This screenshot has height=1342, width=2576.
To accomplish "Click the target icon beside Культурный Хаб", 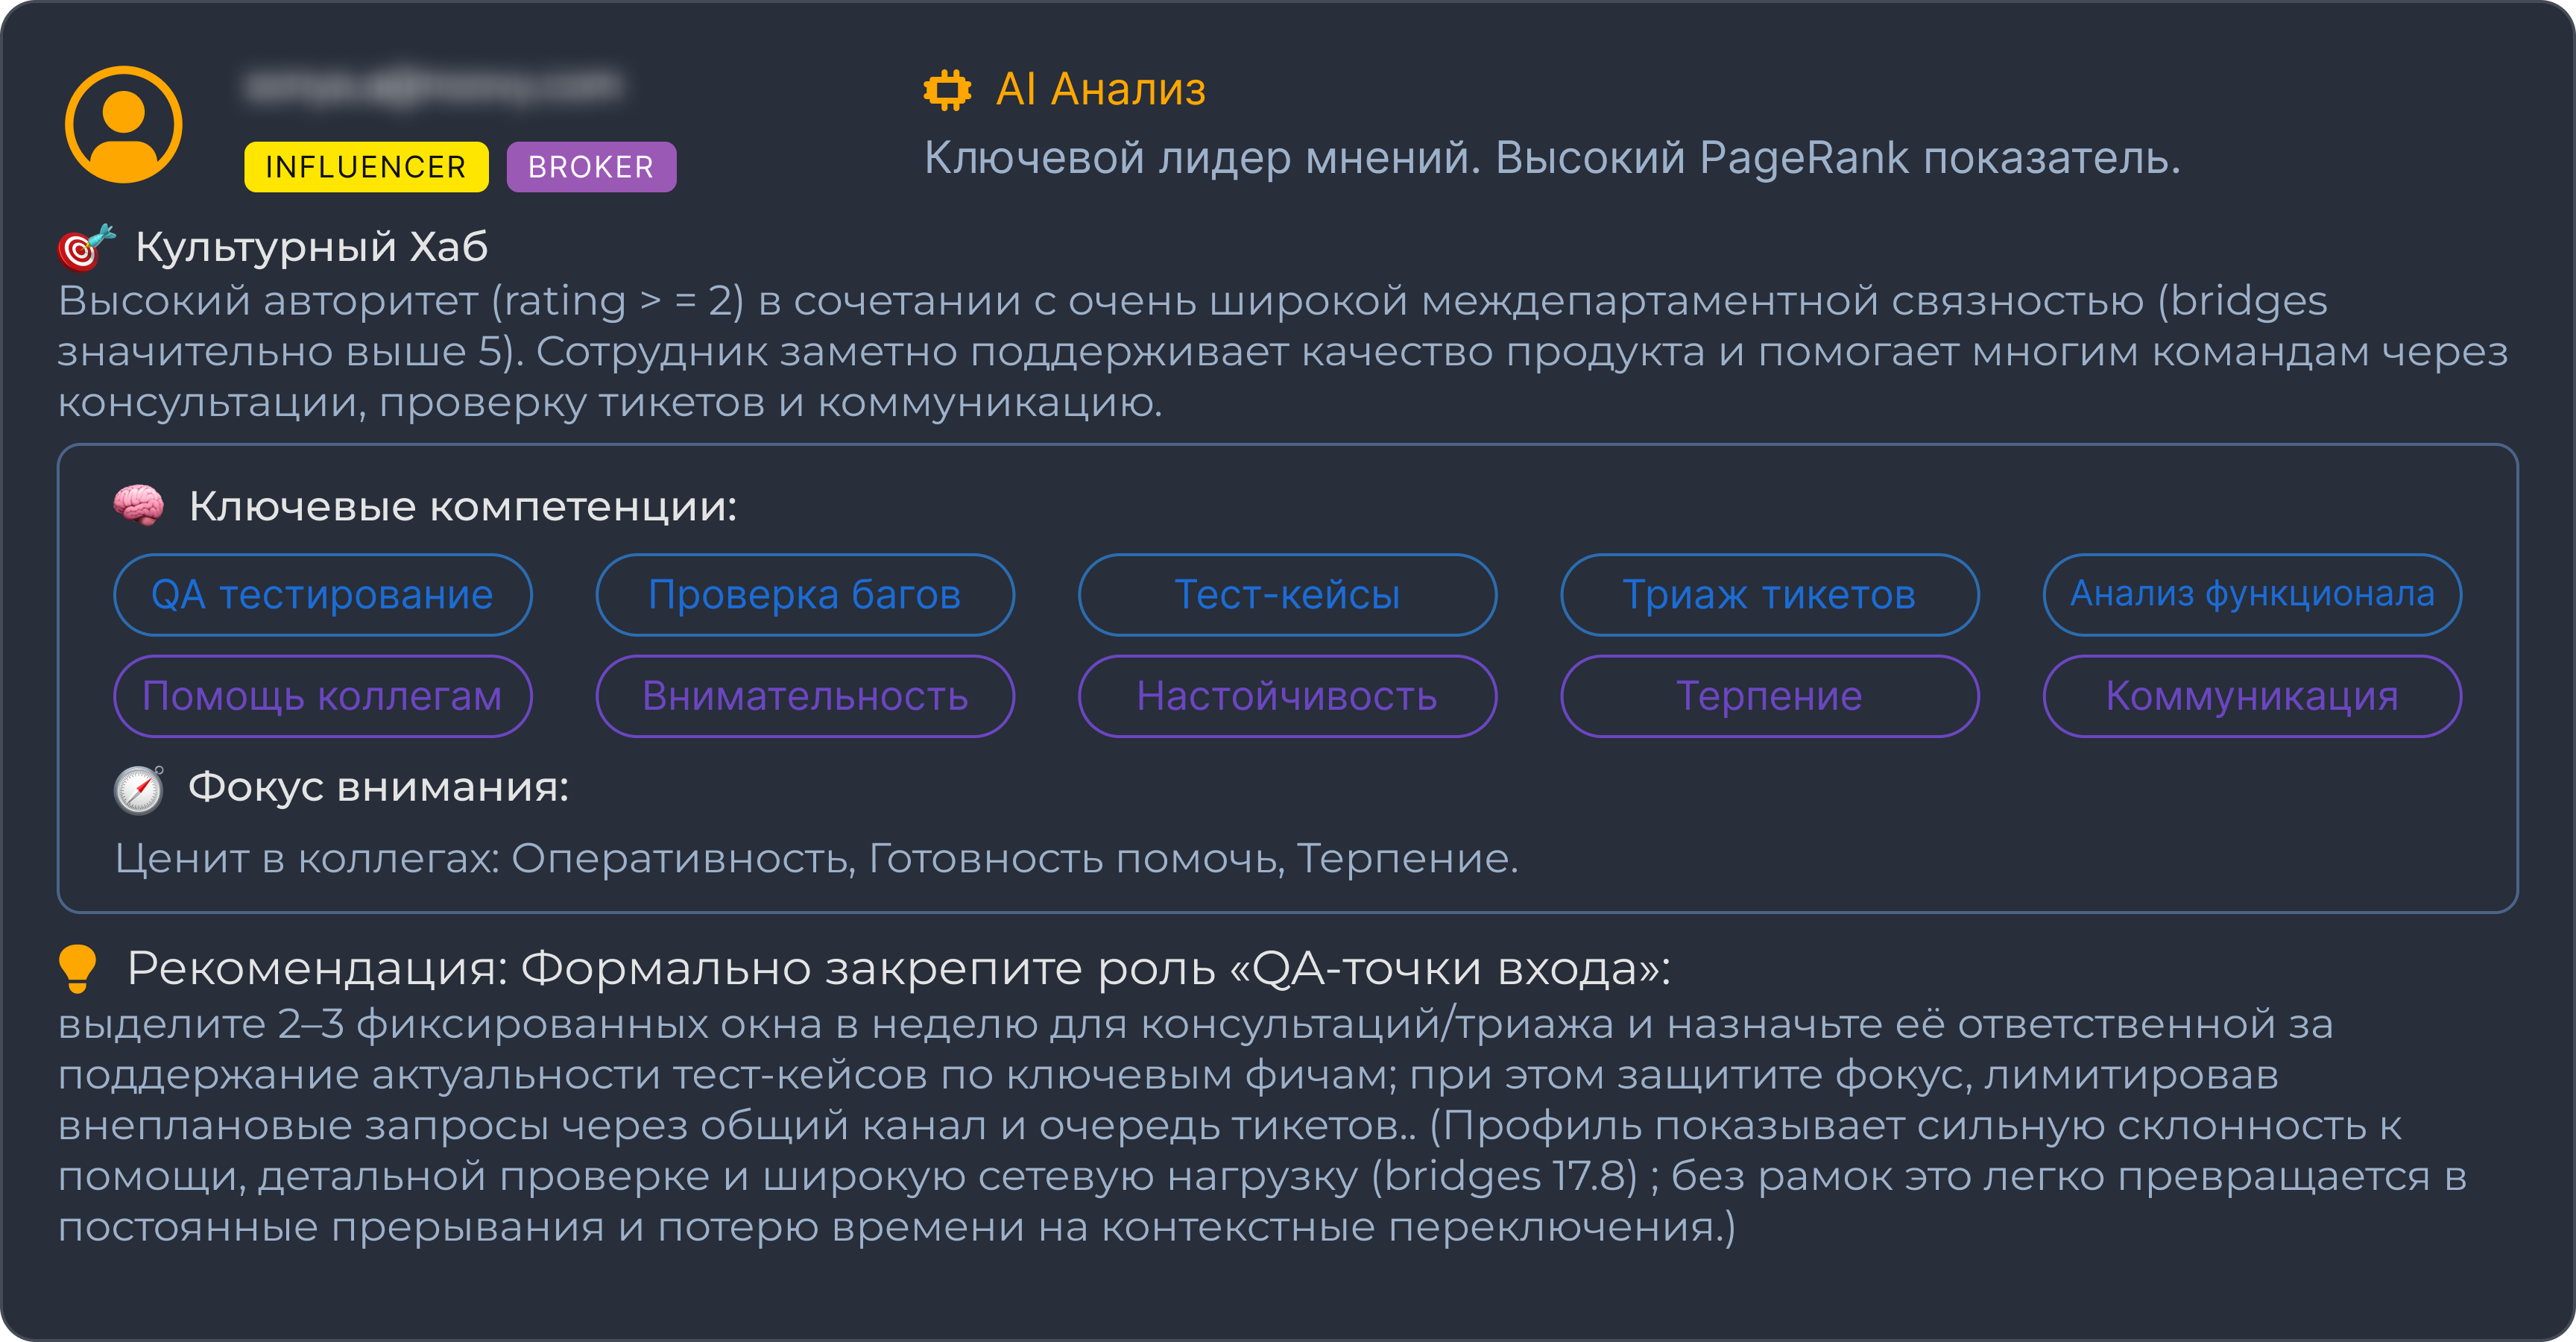I will coord(86,247).
